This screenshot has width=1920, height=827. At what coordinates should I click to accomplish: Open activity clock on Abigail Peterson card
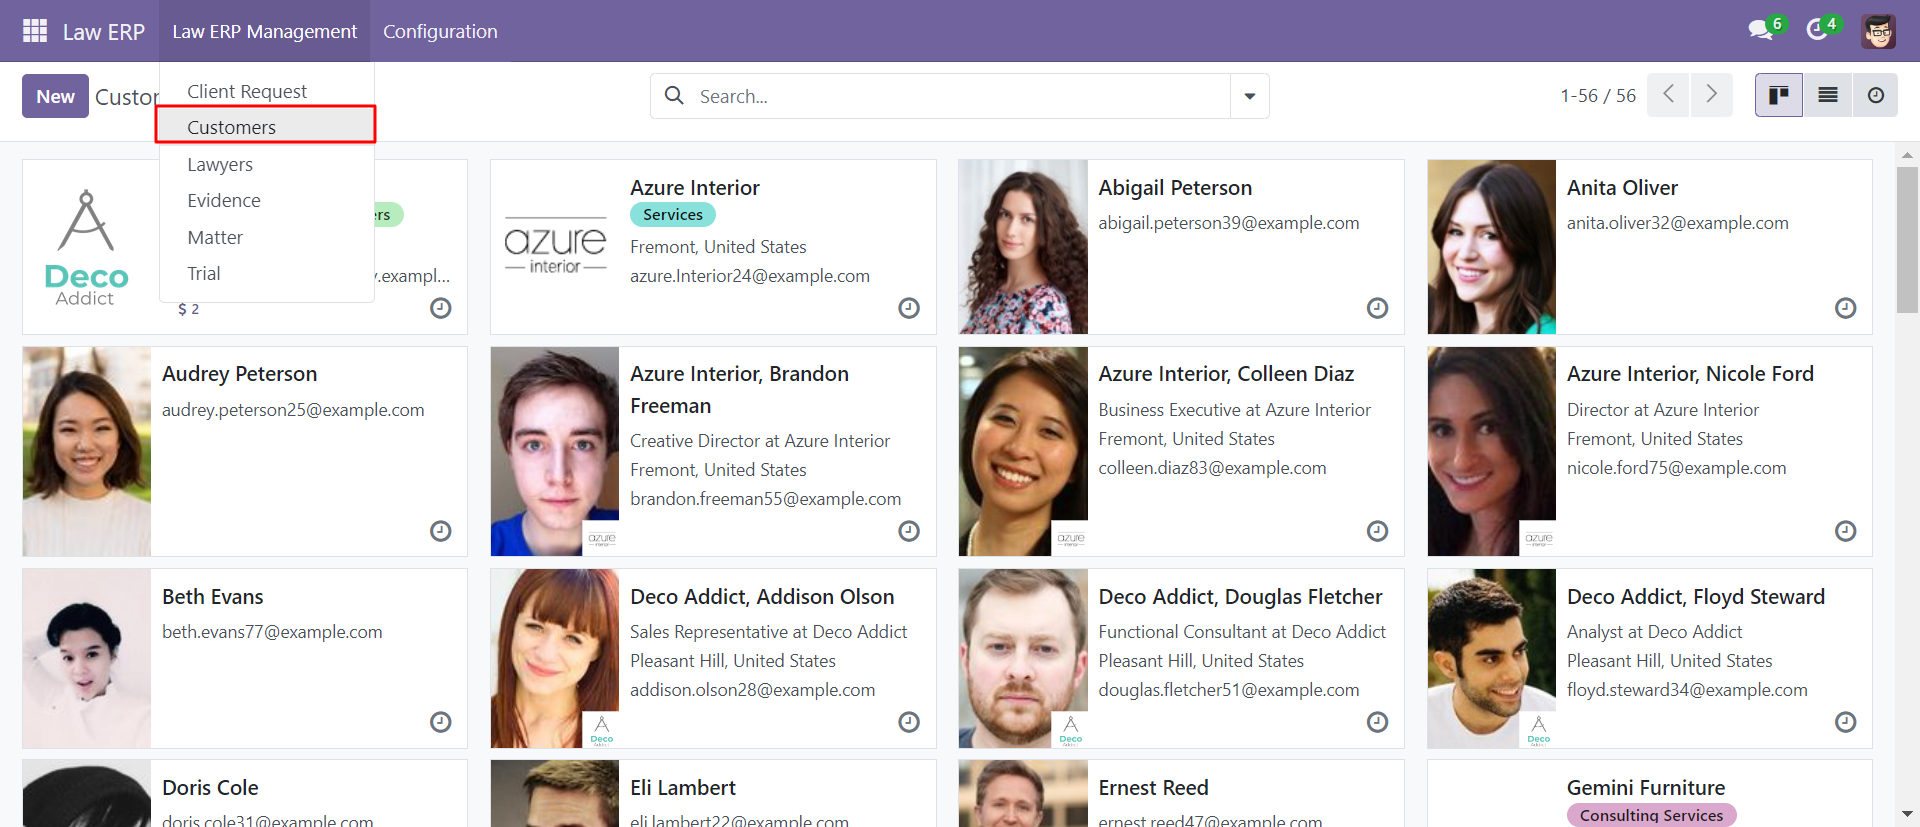pyautogui.click(x=1378, y=308)
